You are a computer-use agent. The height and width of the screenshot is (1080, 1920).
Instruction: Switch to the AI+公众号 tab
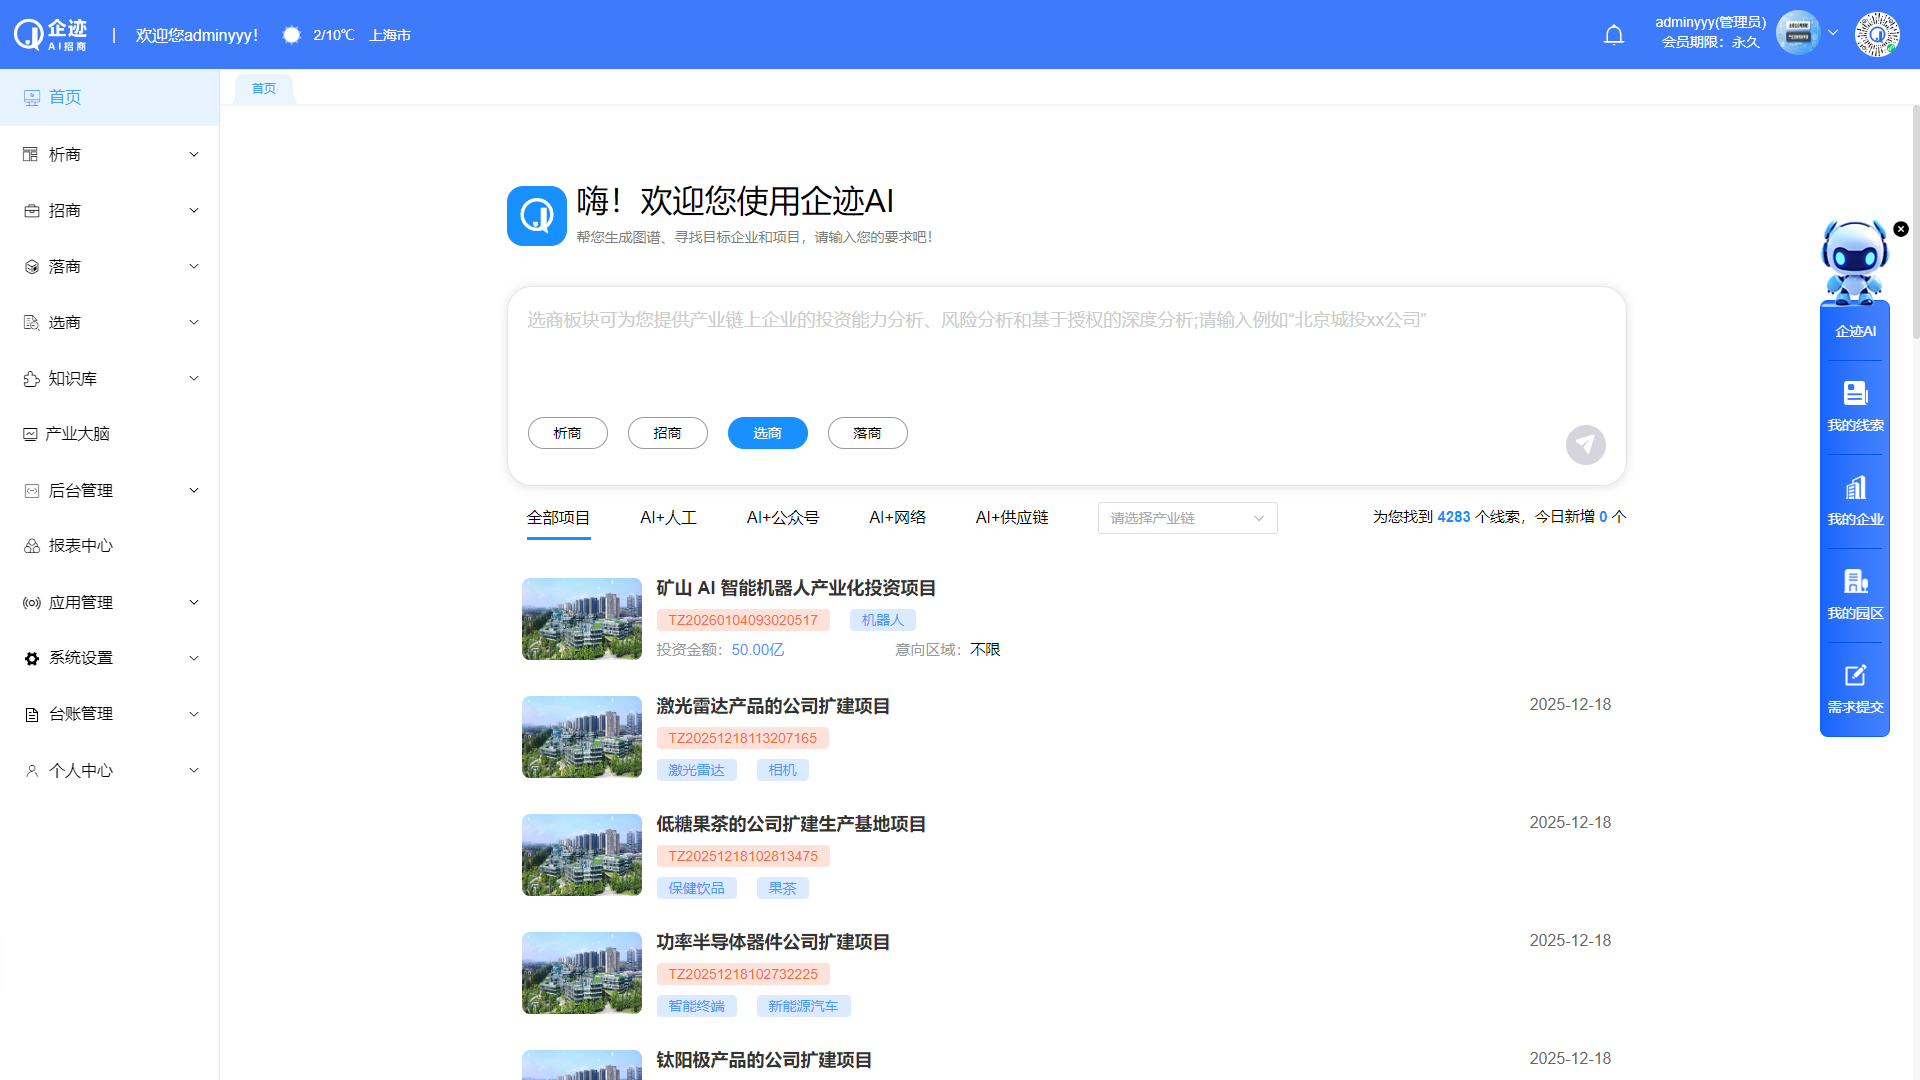[x=783, y=517]
